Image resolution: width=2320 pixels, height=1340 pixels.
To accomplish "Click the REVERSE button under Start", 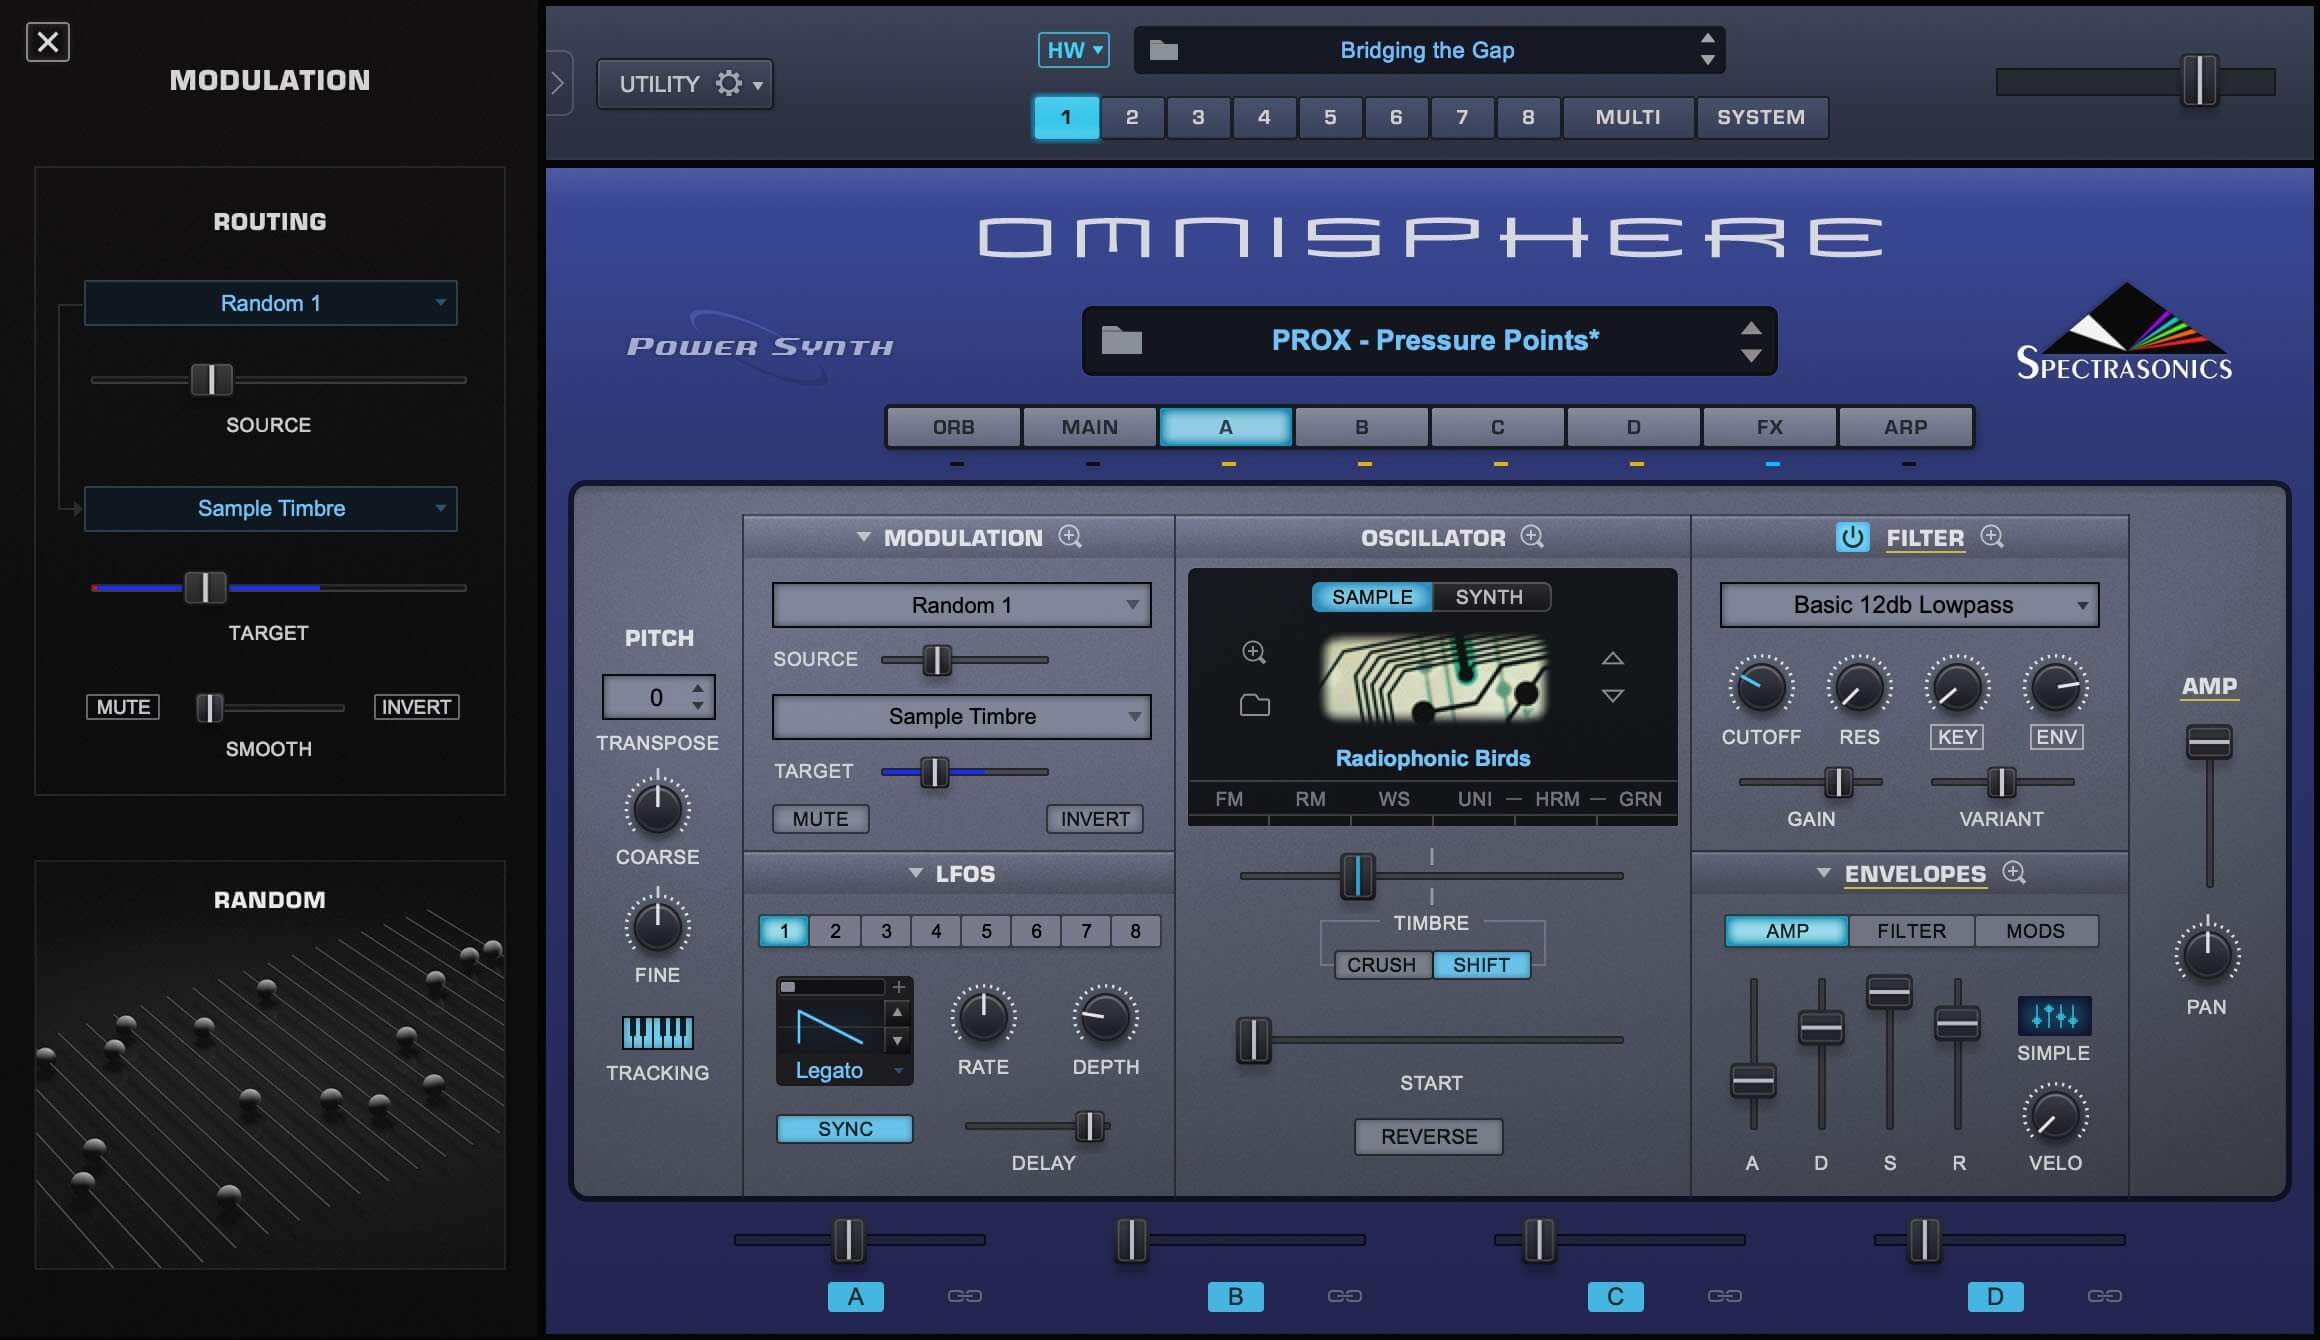I will tap(1428, 1136).
